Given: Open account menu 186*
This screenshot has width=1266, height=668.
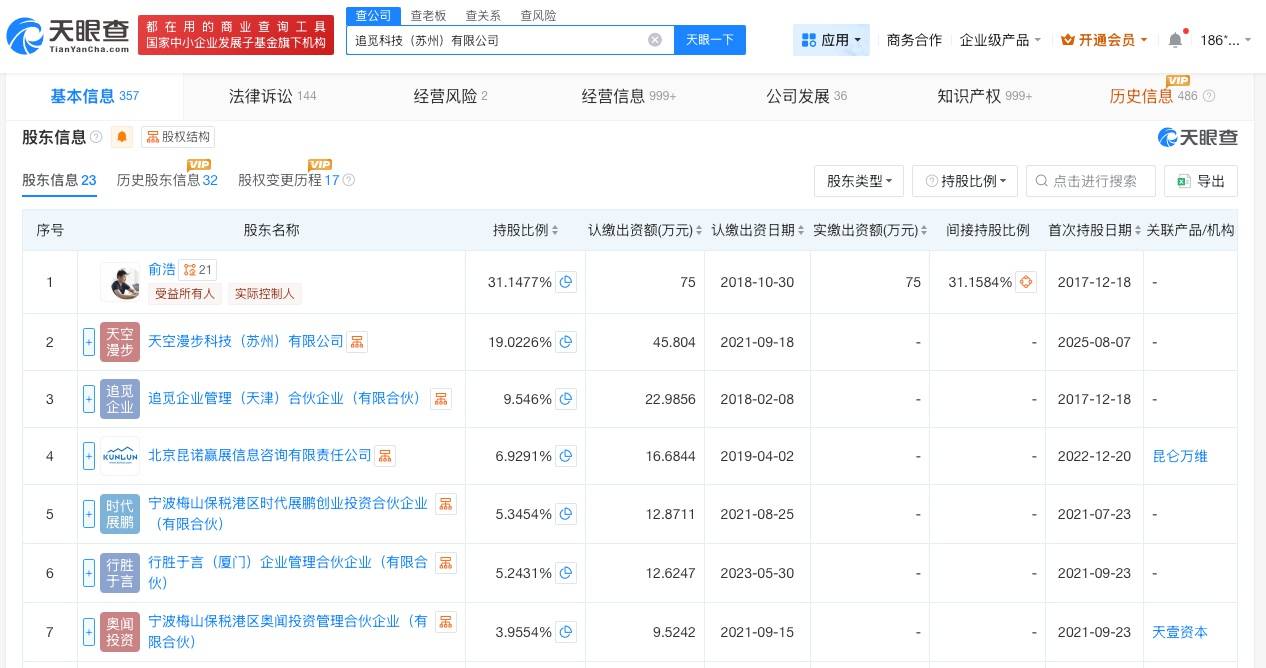Looking at the screenshot, I should (x=1225, y=40).
